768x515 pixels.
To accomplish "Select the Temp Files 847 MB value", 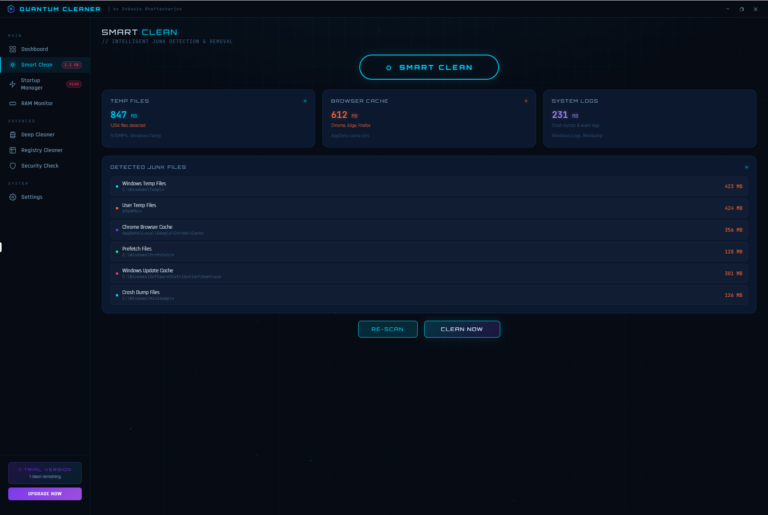I will click(x=124, y=115).
